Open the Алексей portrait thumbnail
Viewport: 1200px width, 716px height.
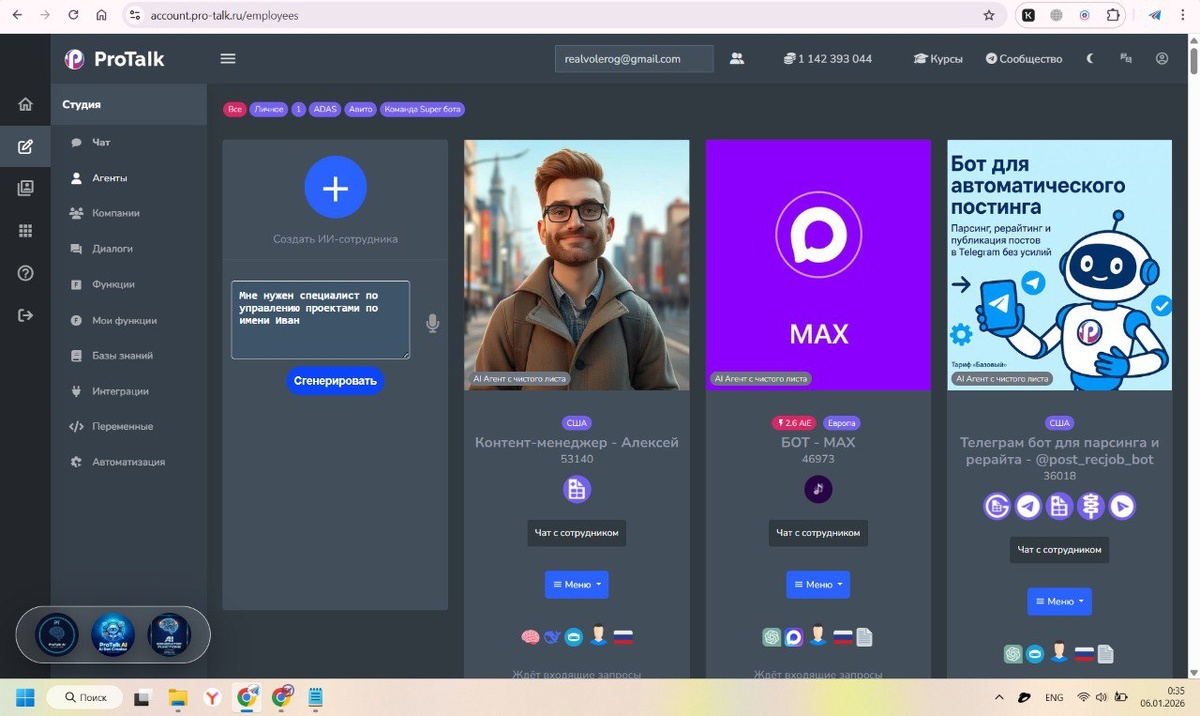point(577,265)
